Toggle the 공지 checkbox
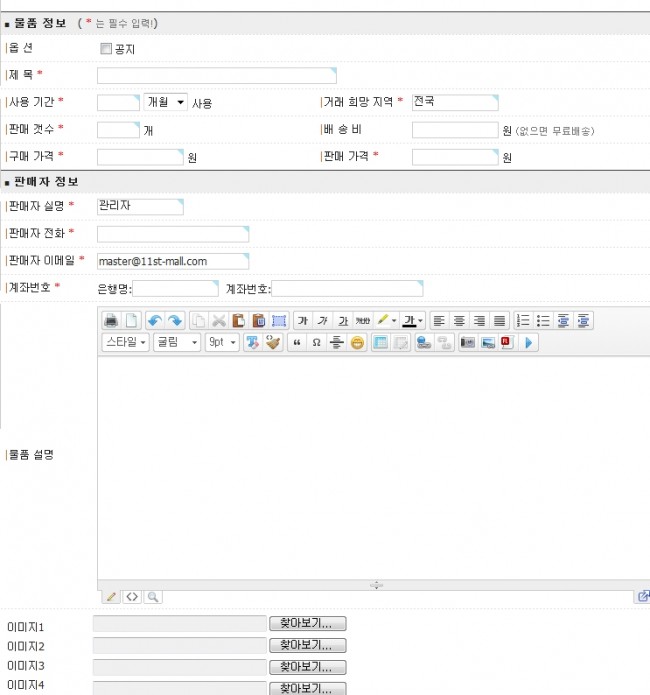Viewport: 650px width, 695px height. [x=106, y=48]
